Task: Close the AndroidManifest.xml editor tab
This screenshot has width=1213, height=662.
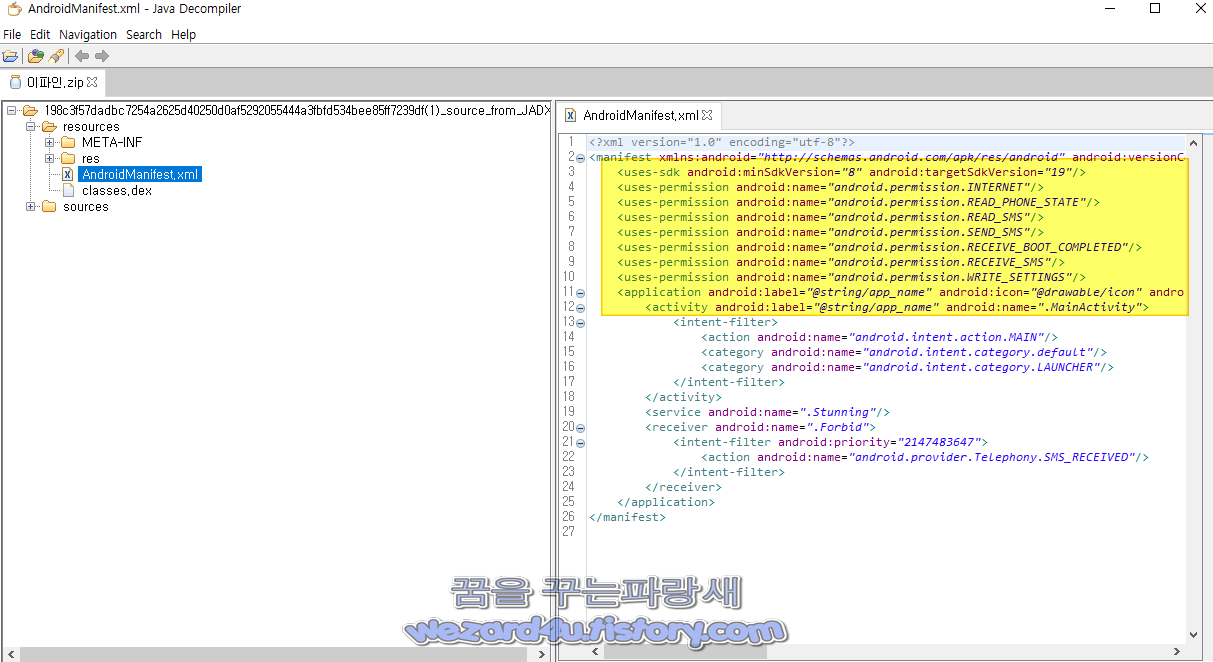Action: click(x=707, y=115)
